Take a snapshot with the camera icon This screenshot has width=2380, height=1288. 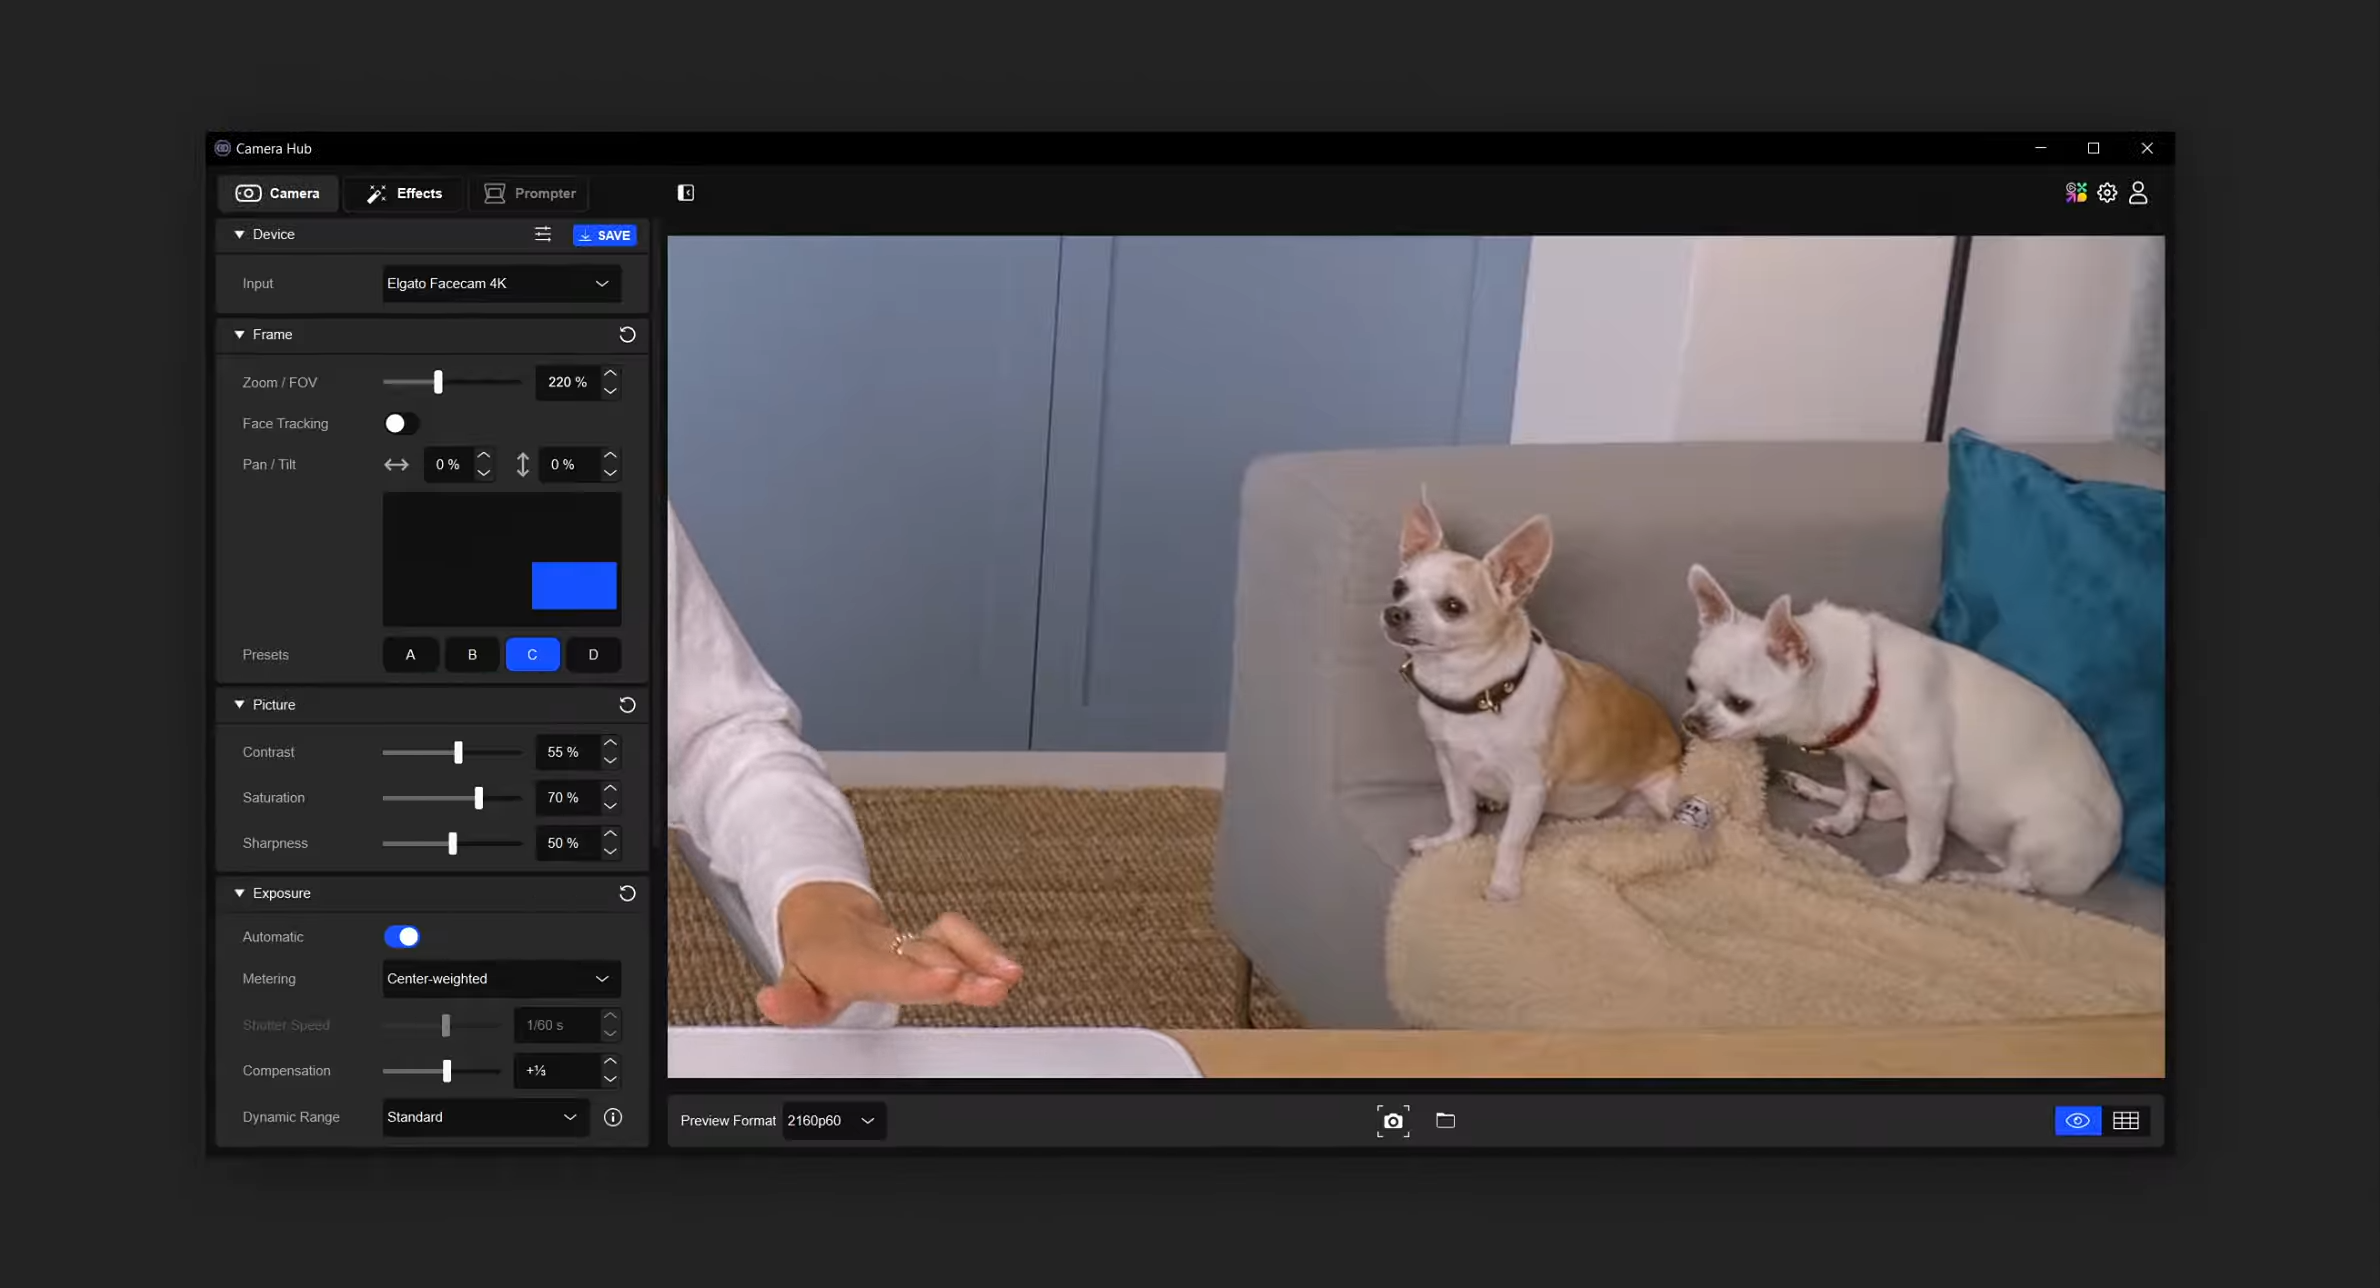1392,1121
